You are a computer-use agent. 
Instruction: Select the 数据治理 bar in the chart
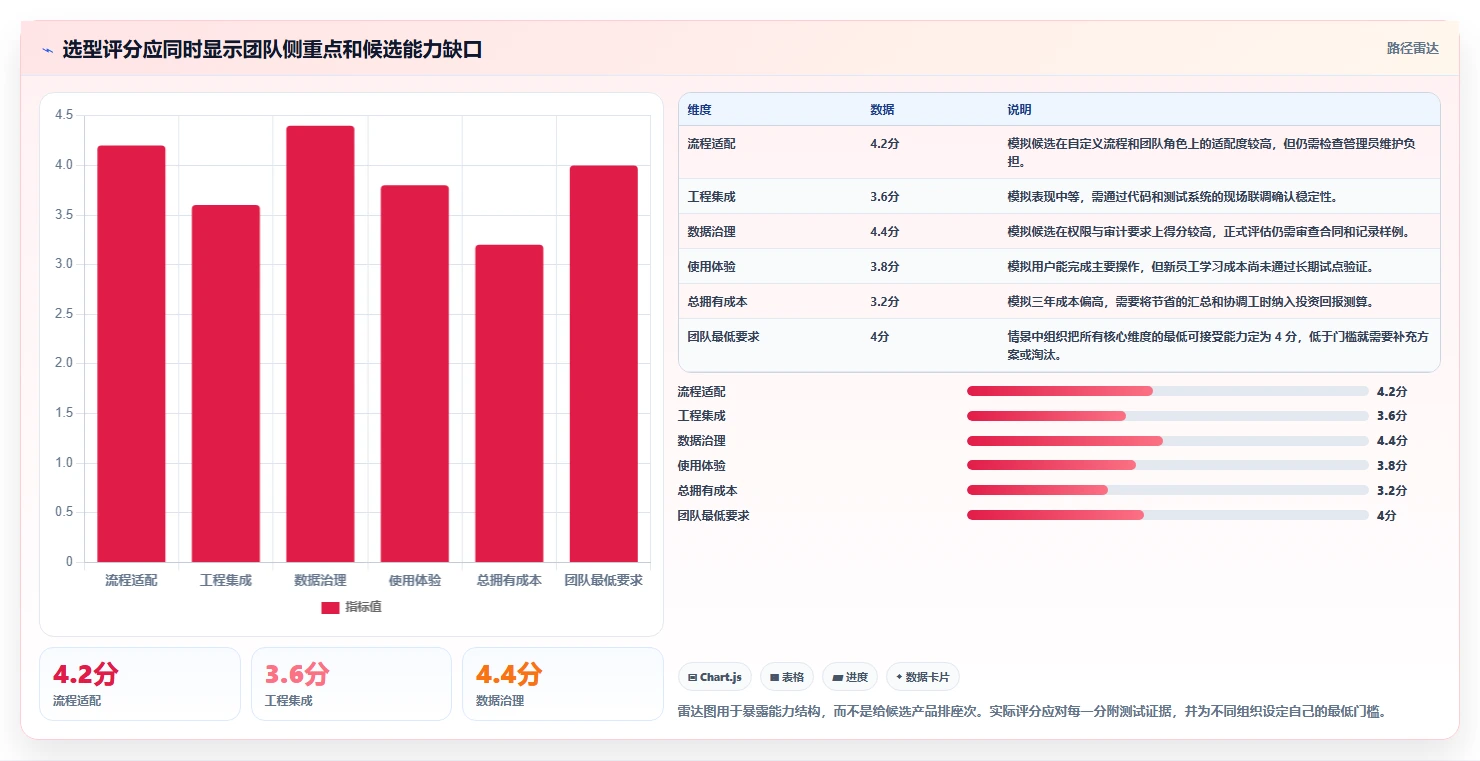[x=320, y=344]
